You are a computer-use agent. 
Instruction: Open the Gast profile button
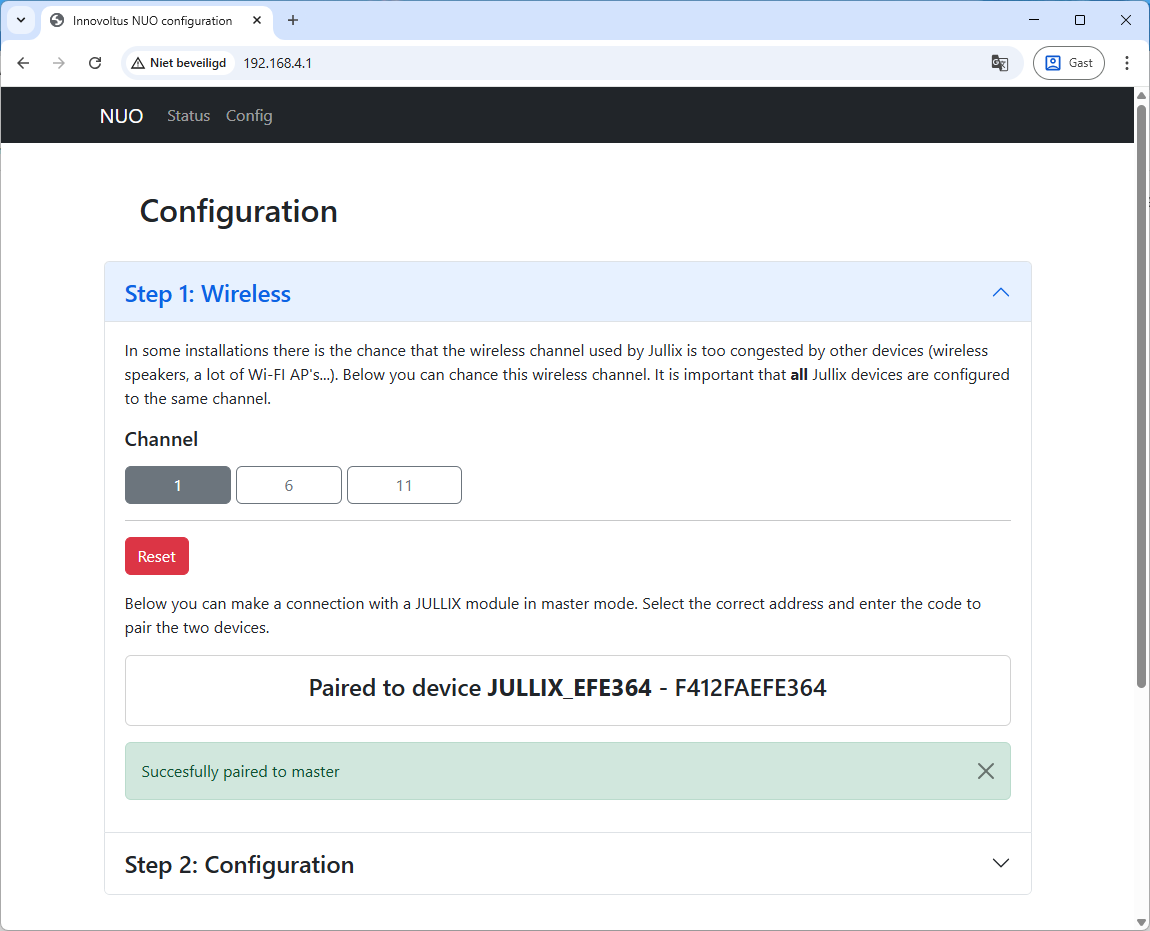tap(1069, 63)
